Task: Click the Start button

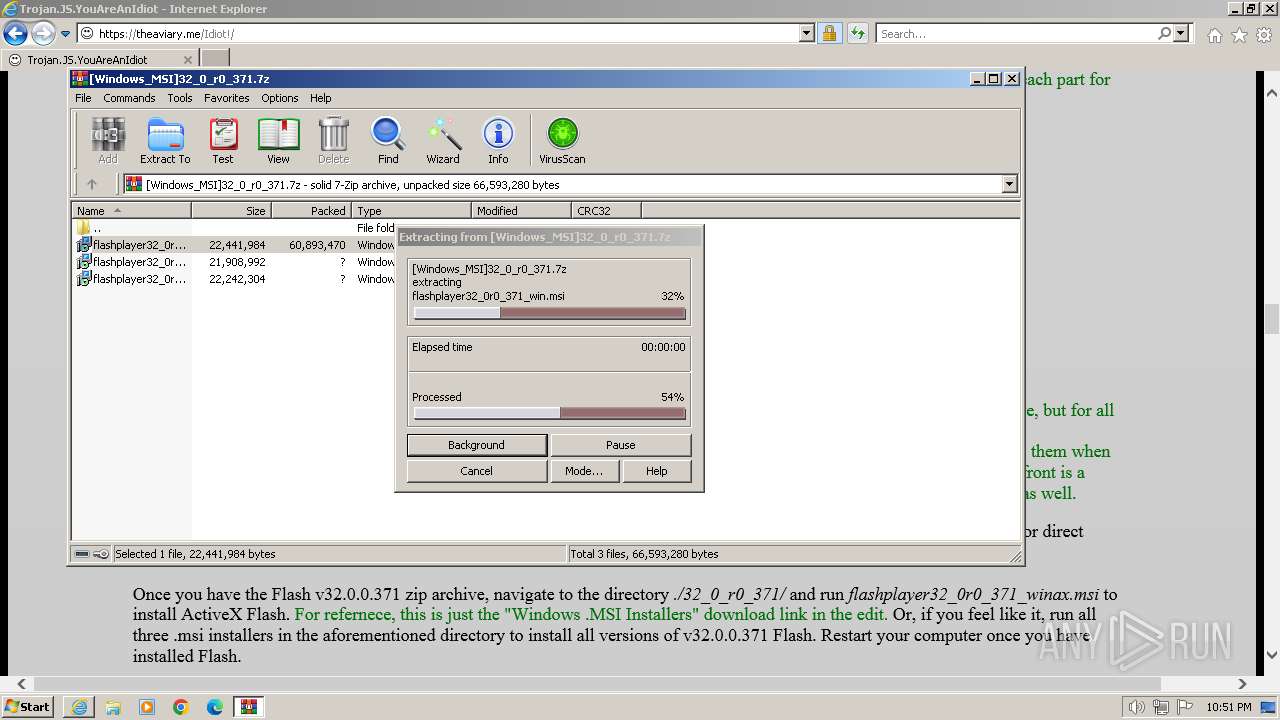Action: 27,707
